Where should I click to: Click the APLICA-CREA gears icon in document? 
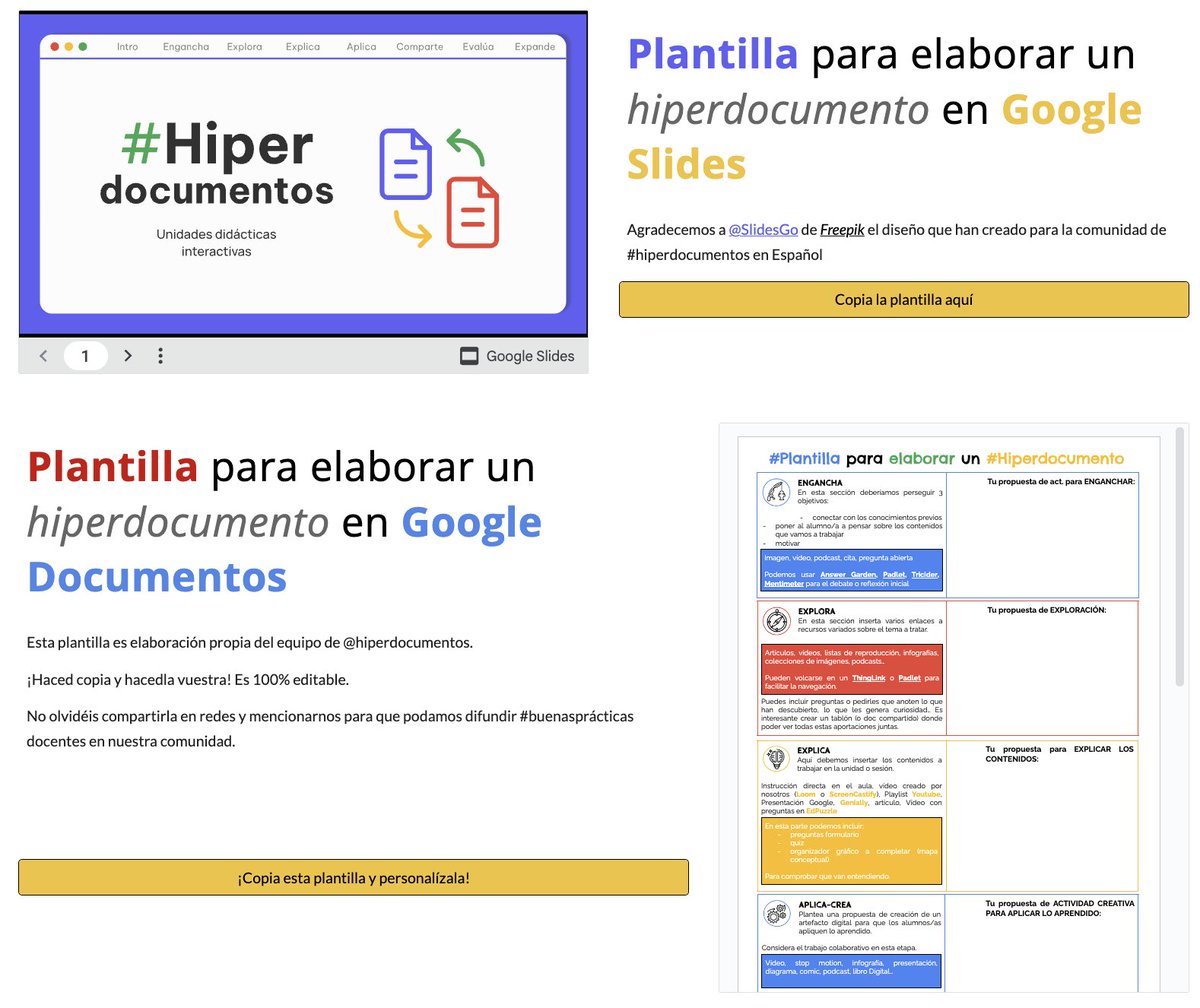point(776,912)
